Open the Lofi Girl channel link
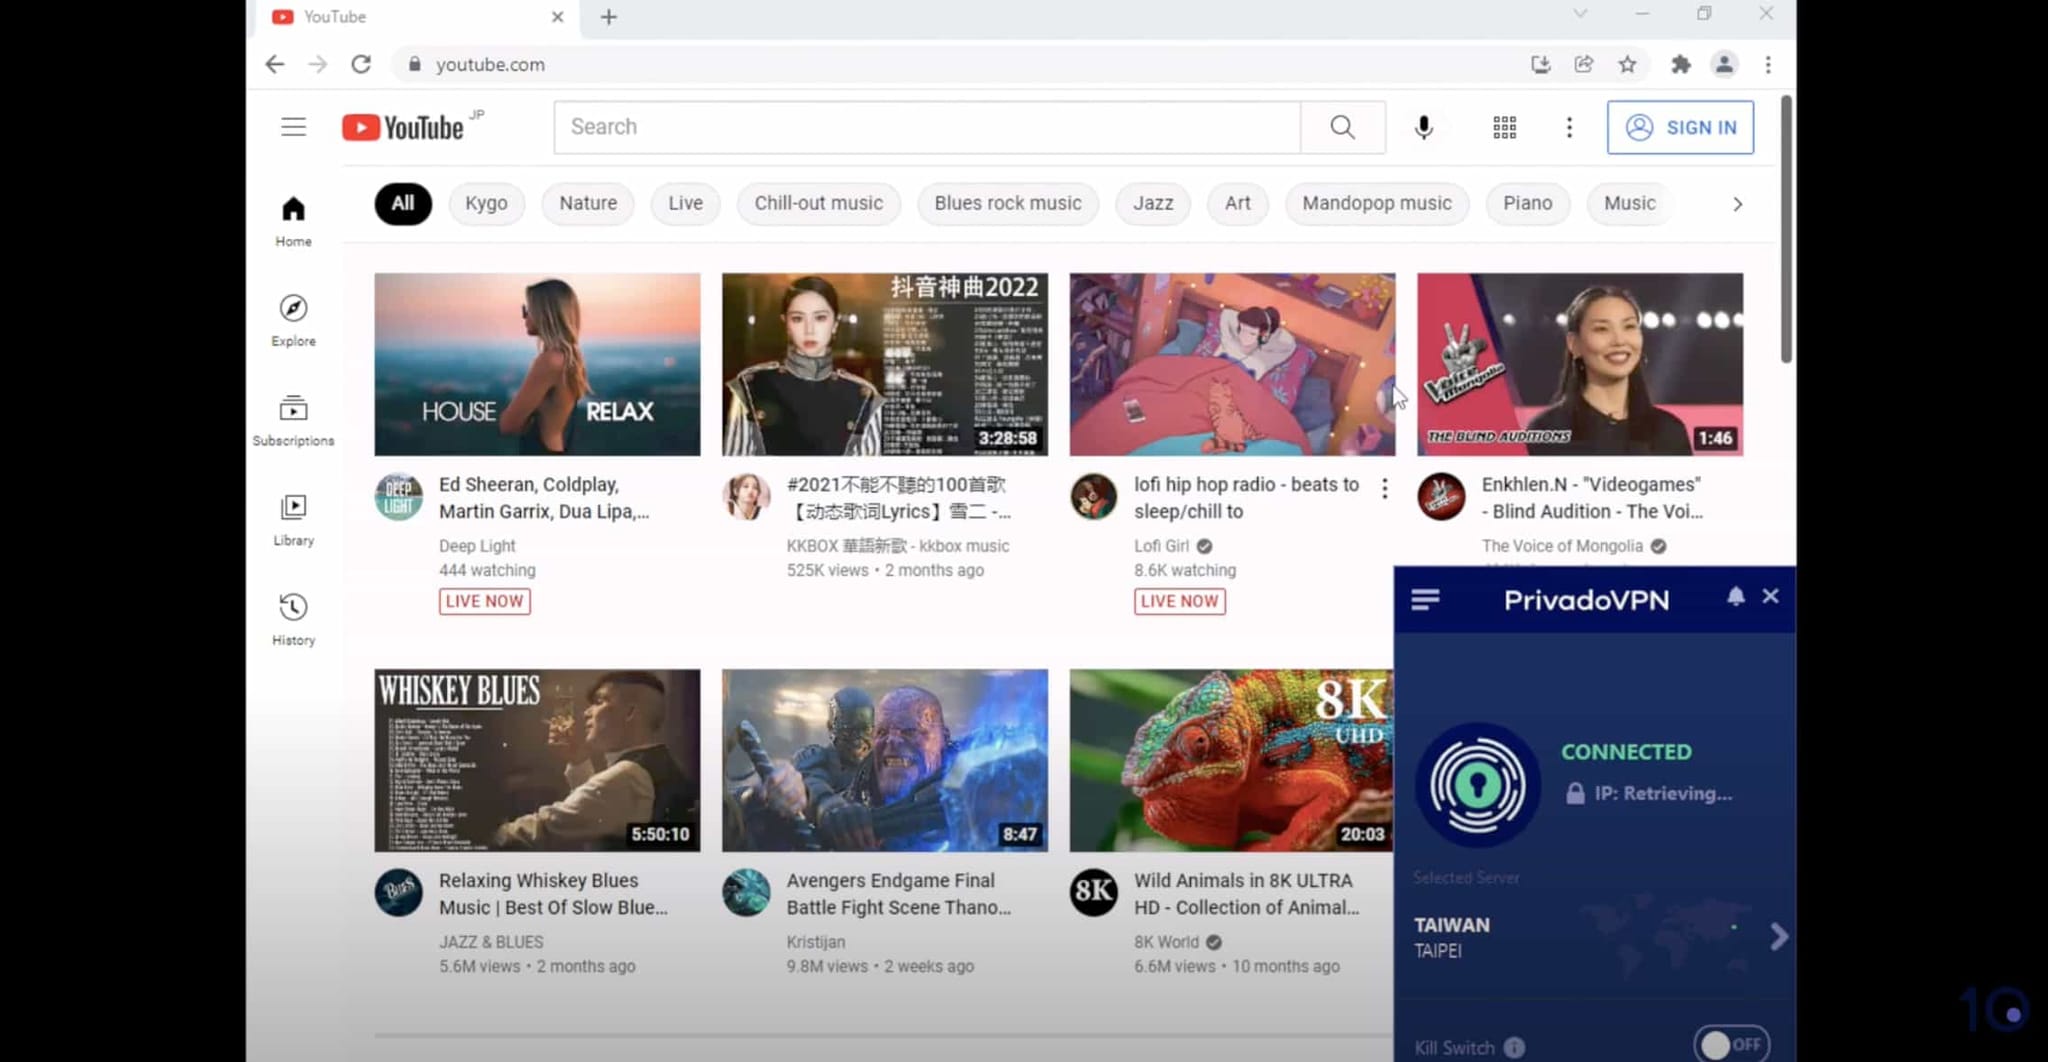The image size is (2048, 1062). [x=1161, y=546]
